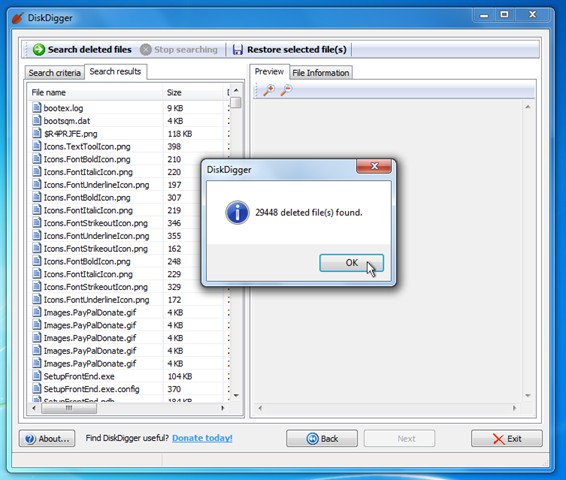
Task: Click the file icon beside bootsqm.dat
Action: click(x=36, y=120)
